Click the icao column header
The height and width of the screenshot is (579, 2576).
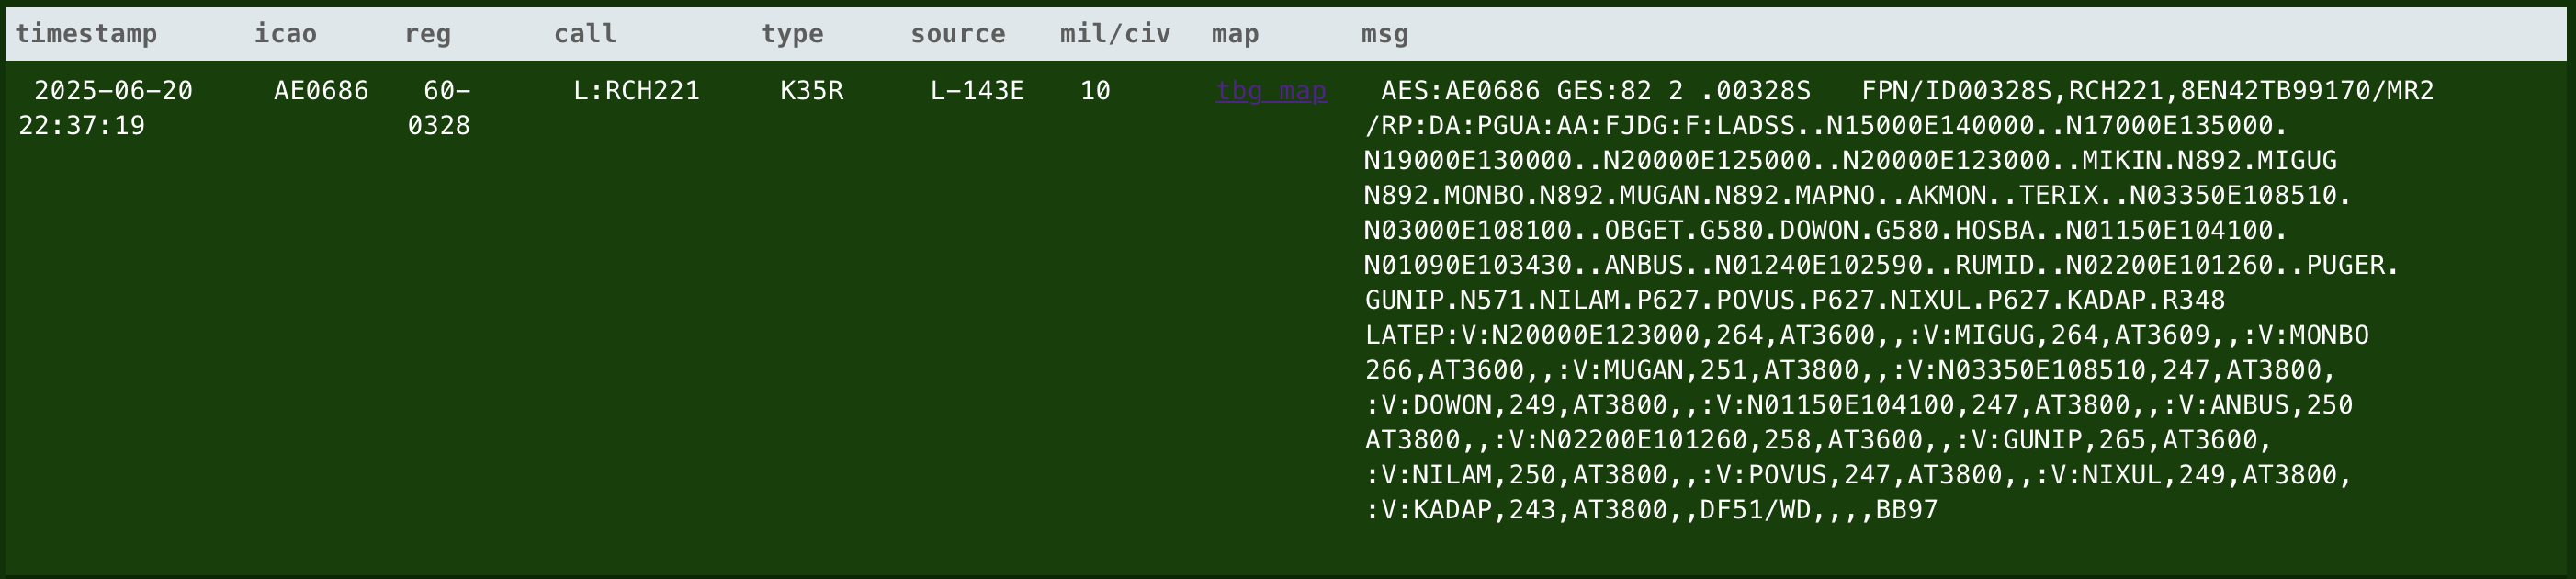[x=285, y=34]
